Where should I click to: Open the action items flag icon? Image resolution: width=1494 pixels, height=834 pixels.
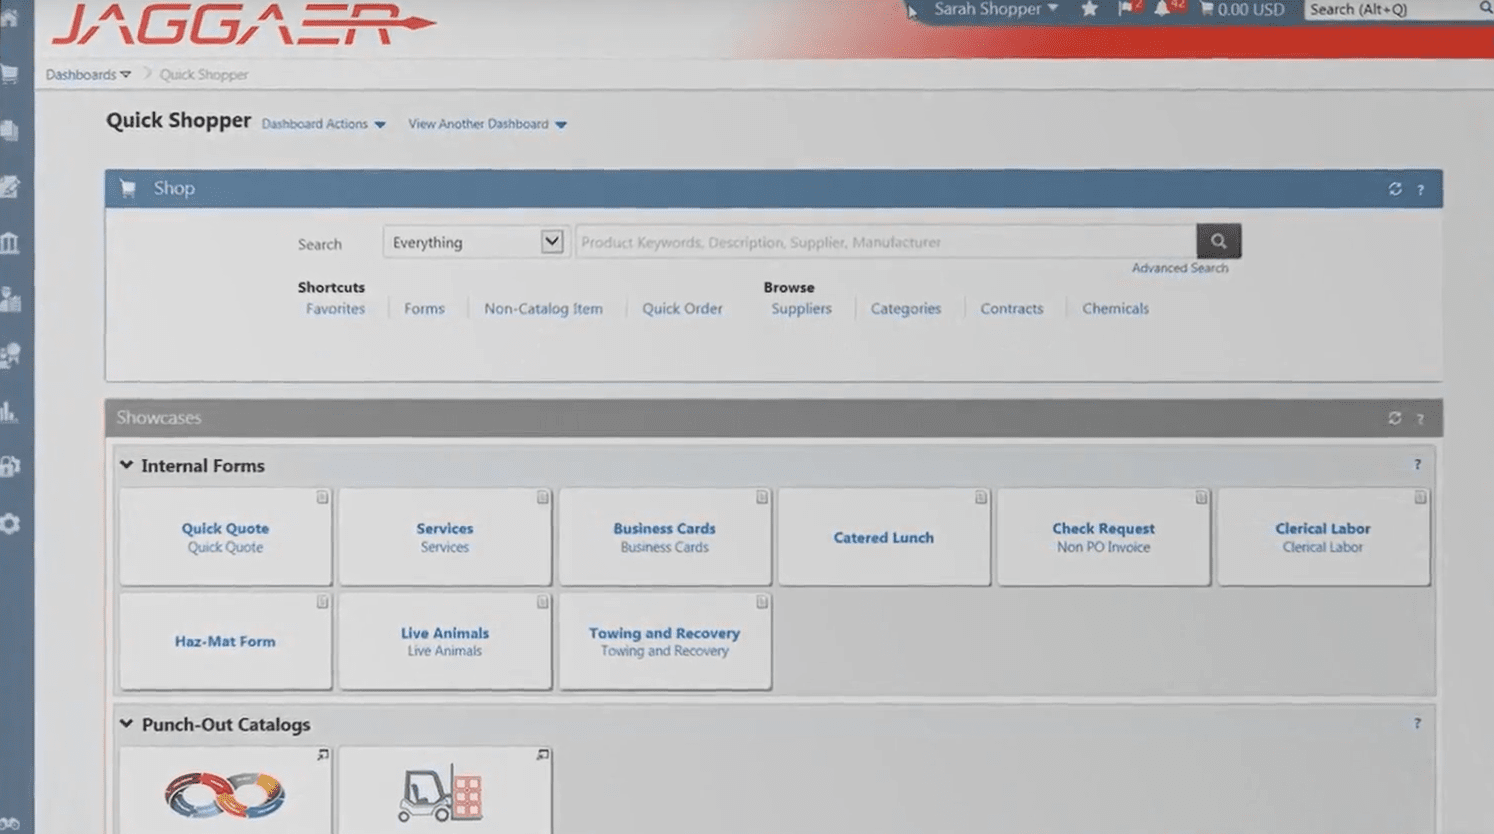(1125, 9)
